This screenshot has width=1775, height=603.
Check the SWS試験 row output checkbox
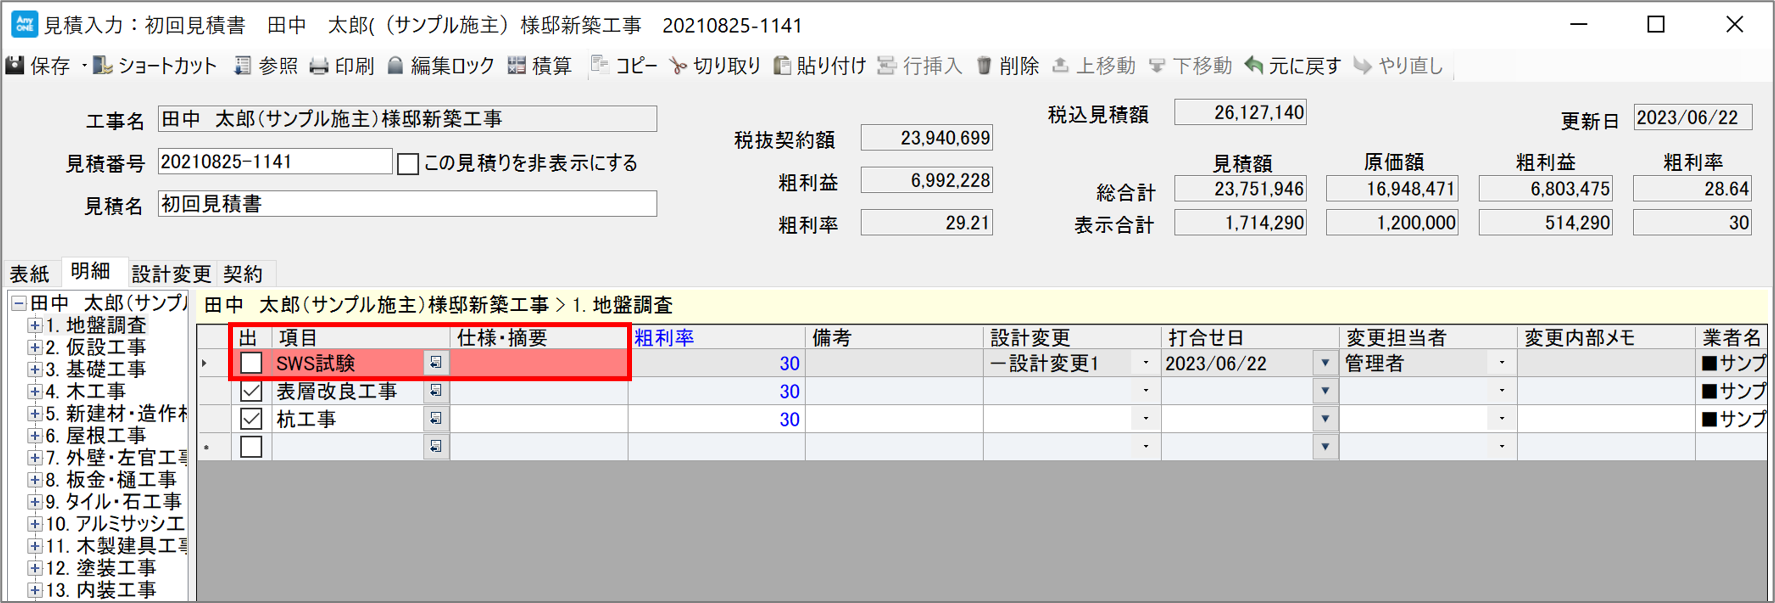click(251, 363)
